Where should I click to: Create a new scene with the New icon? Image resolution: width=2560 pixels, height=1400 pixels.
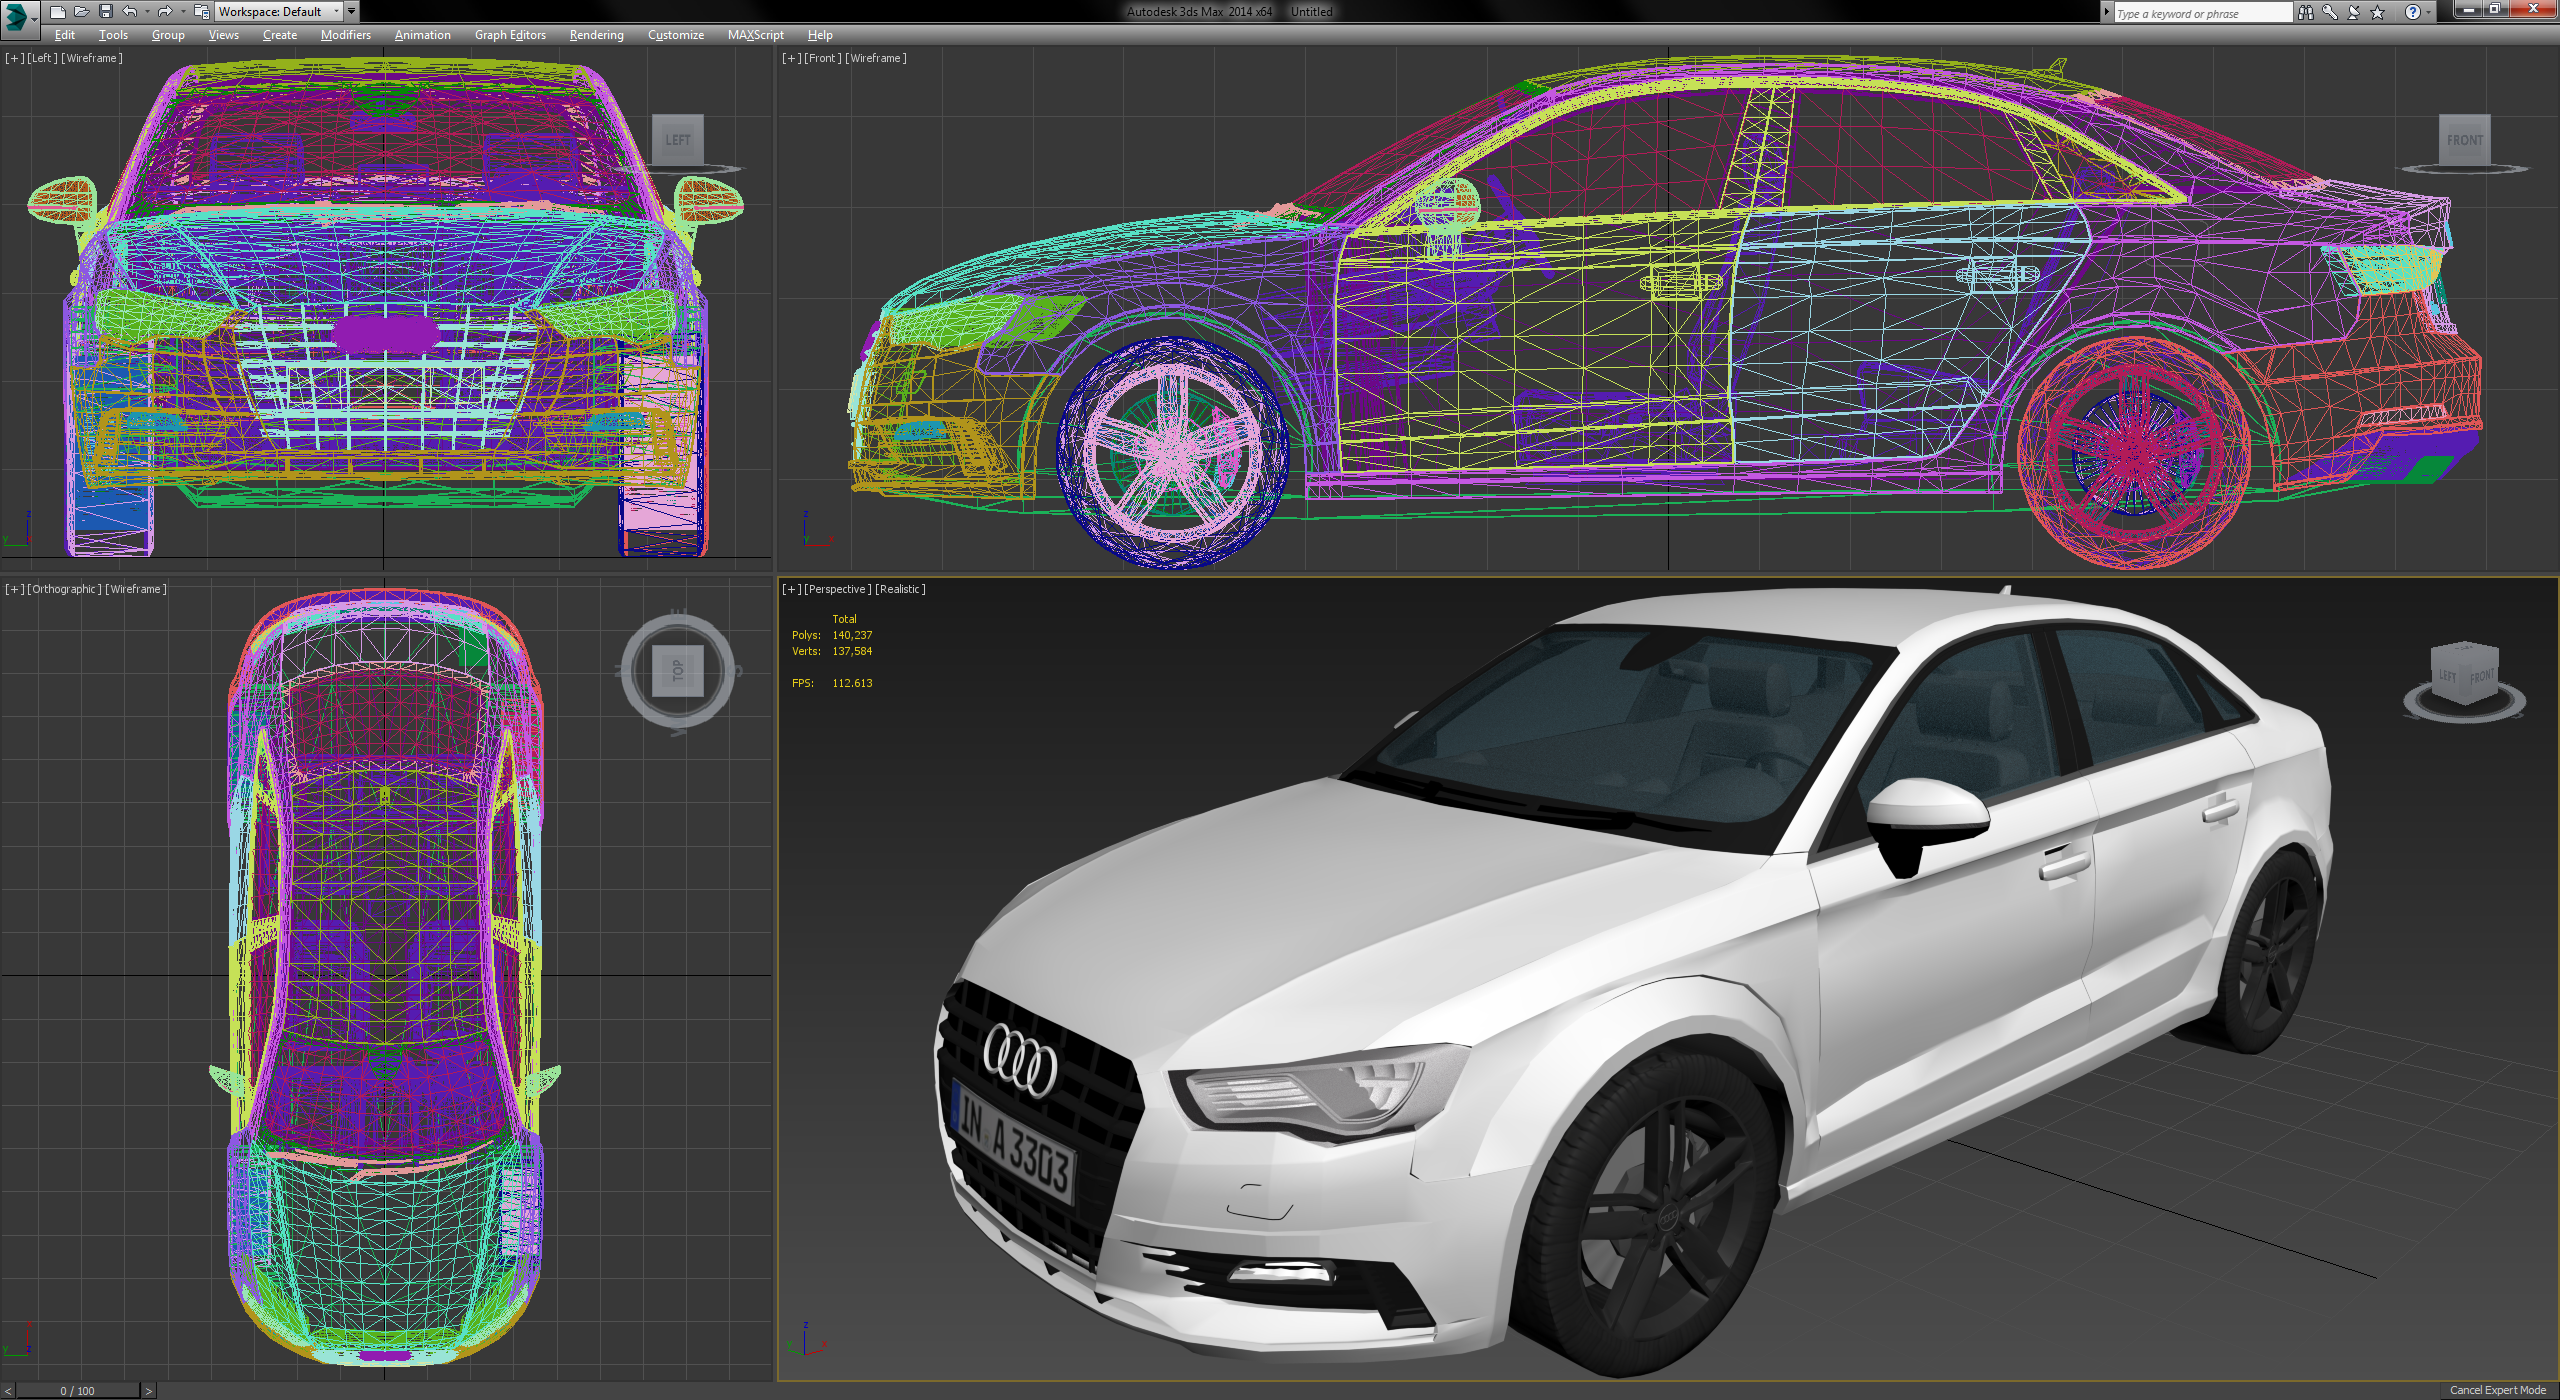(x=58, y=12)
